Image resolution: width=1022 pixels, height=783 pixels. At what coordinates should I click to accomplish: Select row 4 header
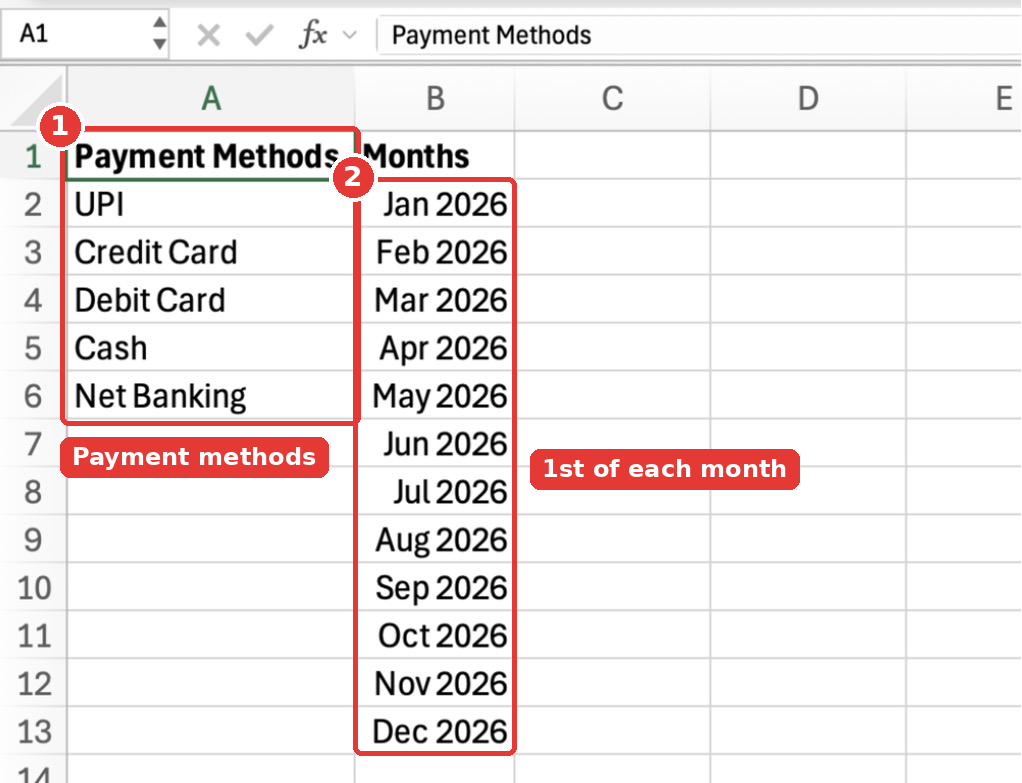(x=33, y=300)
